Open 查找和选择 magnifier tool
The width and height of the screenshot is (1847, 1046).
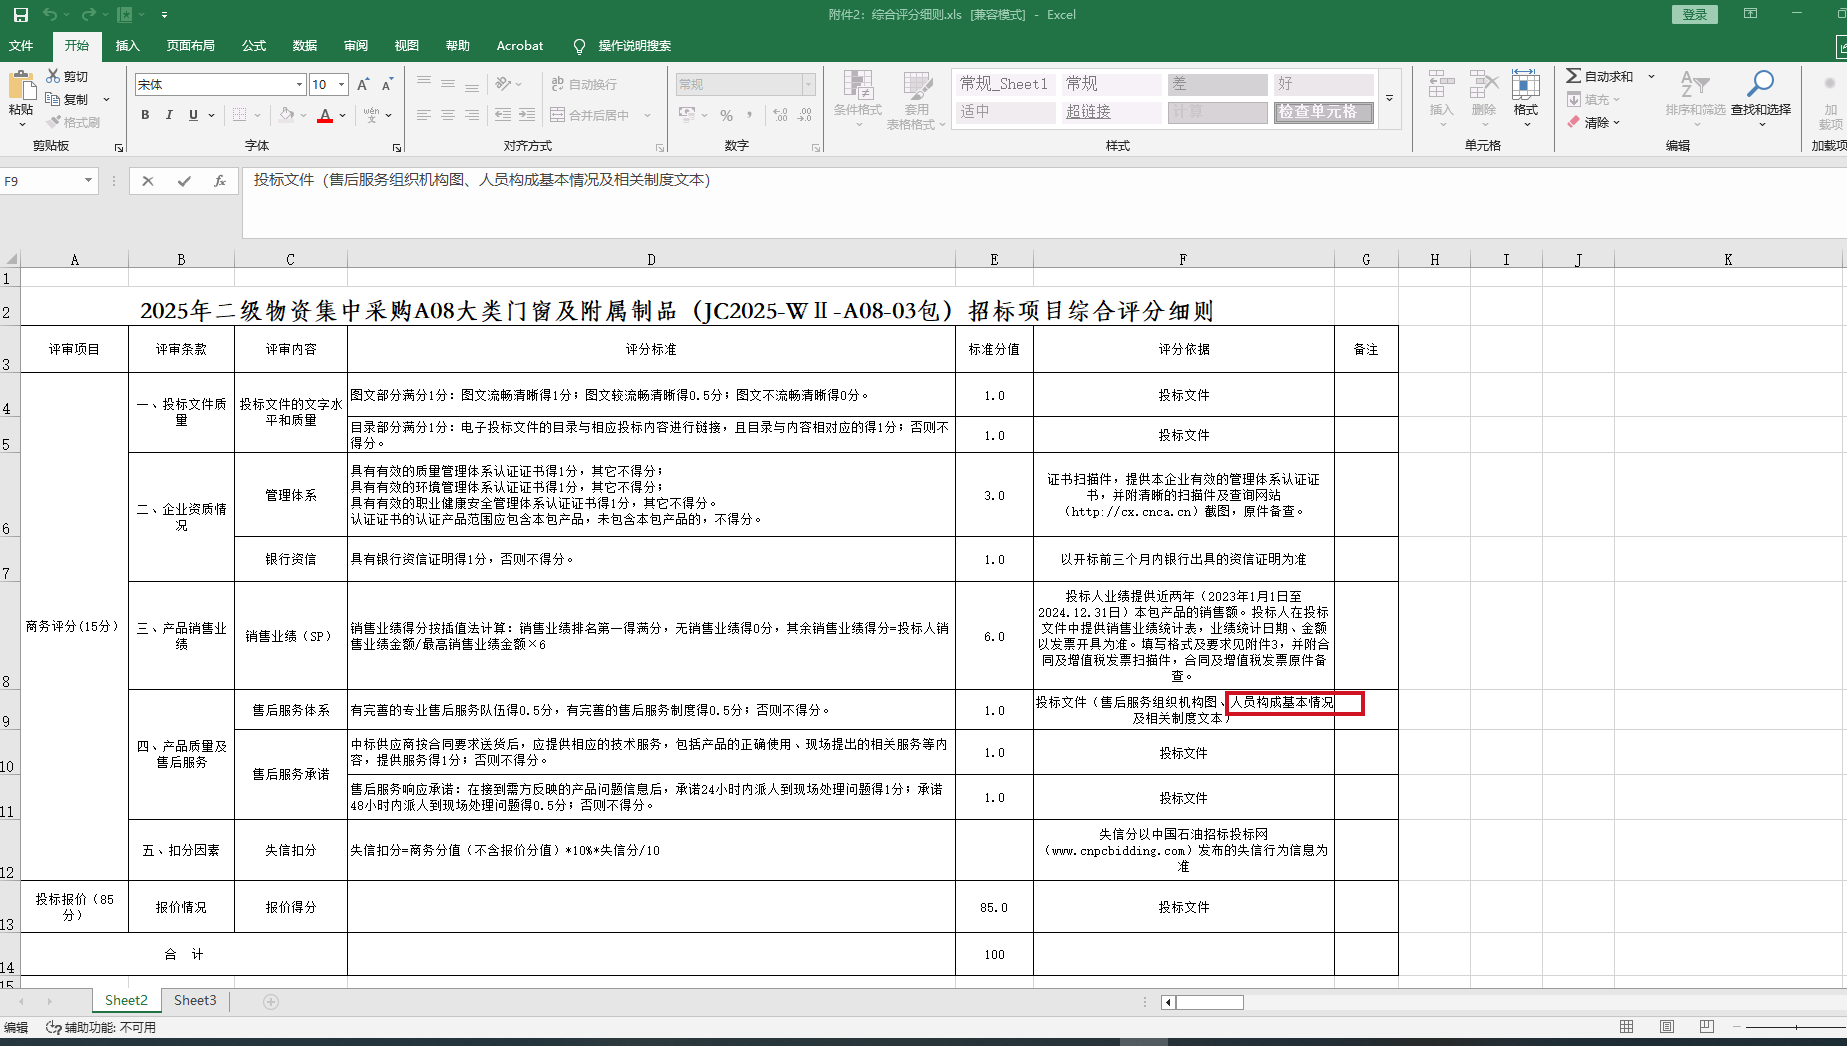1761,93
